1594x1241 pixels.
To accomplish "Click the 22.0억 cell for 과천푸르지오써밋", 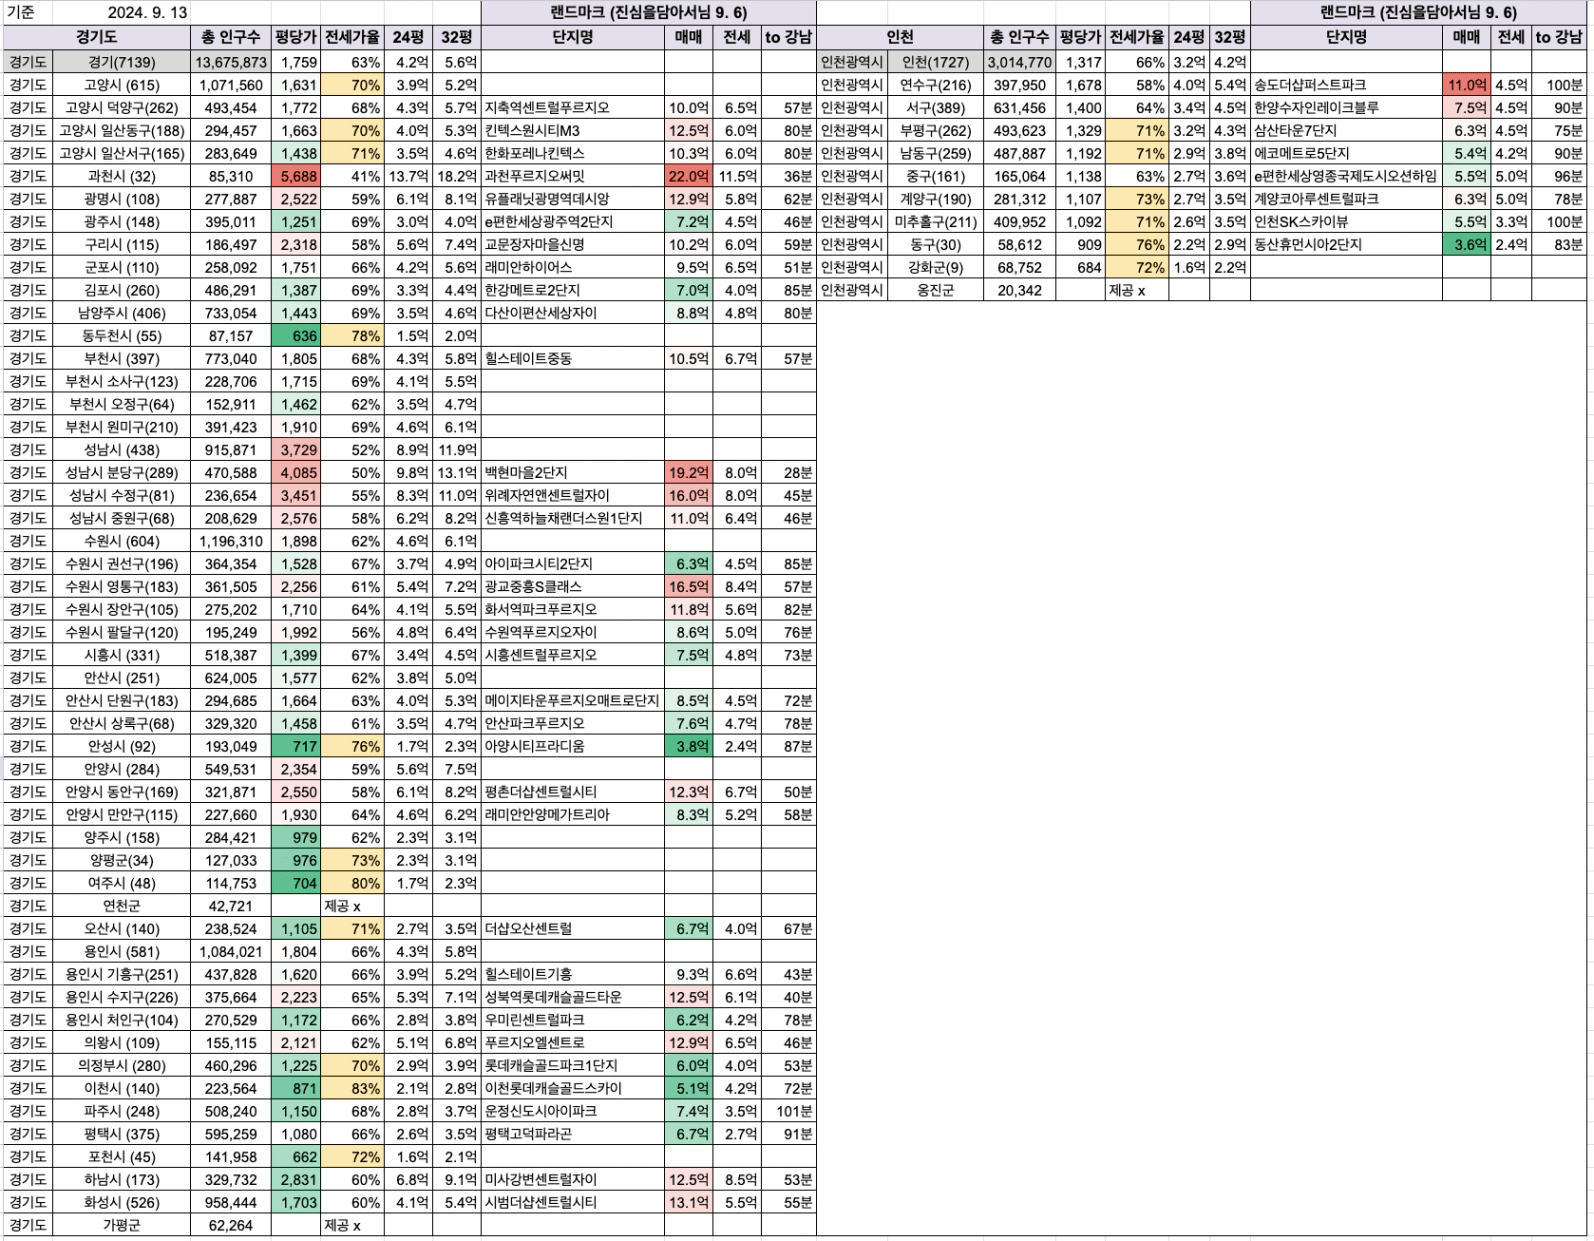I will point(689,176).
